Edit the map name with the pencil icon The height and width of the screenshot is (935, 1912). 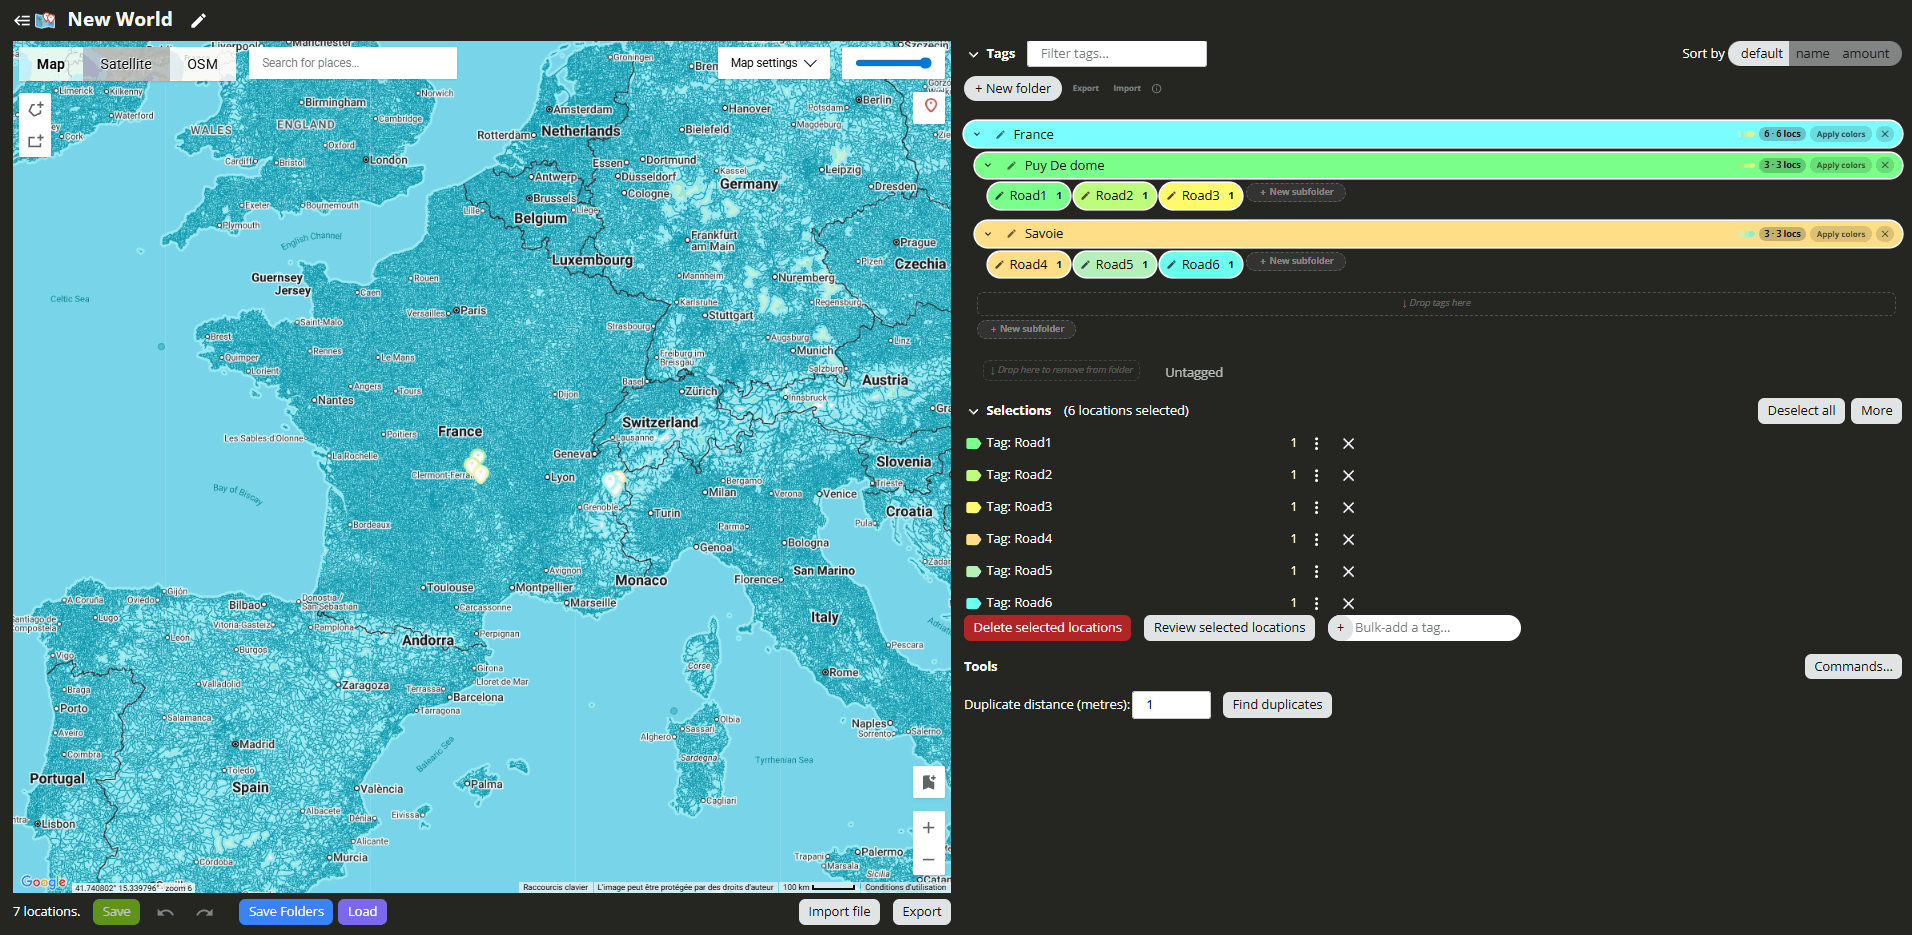point(199,20)
